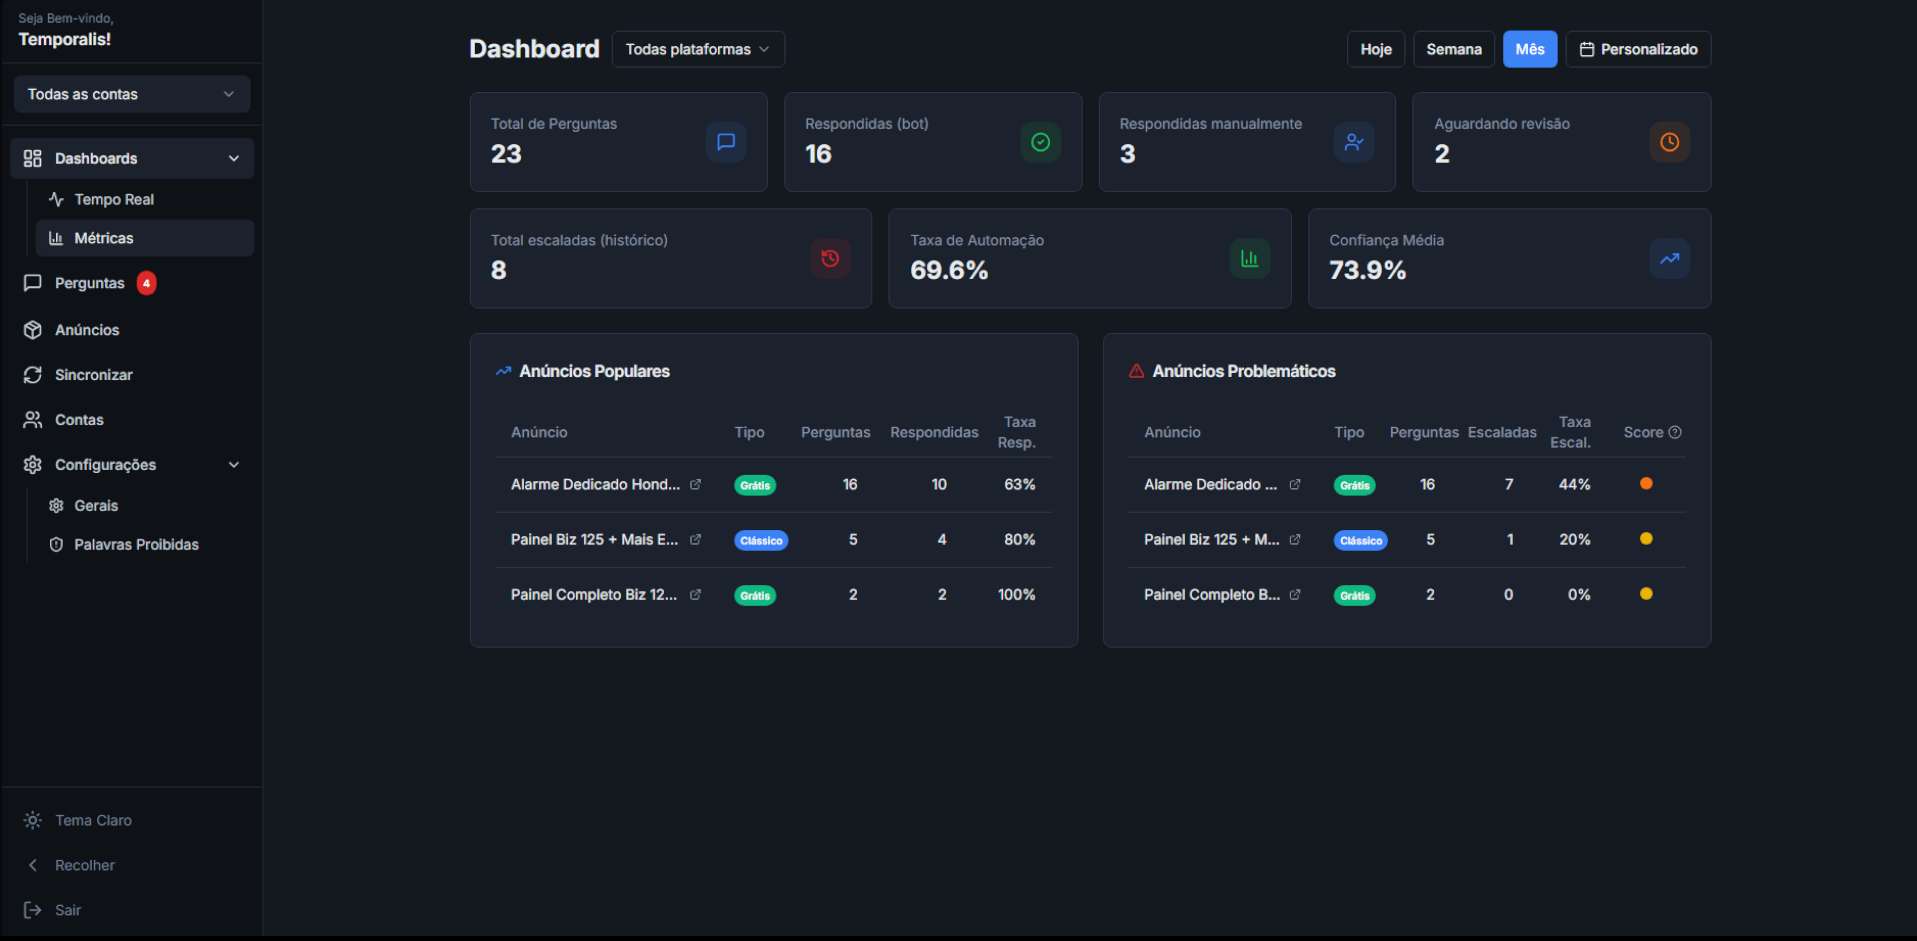Open Tempo Real dashboard in sidebar

114,199
